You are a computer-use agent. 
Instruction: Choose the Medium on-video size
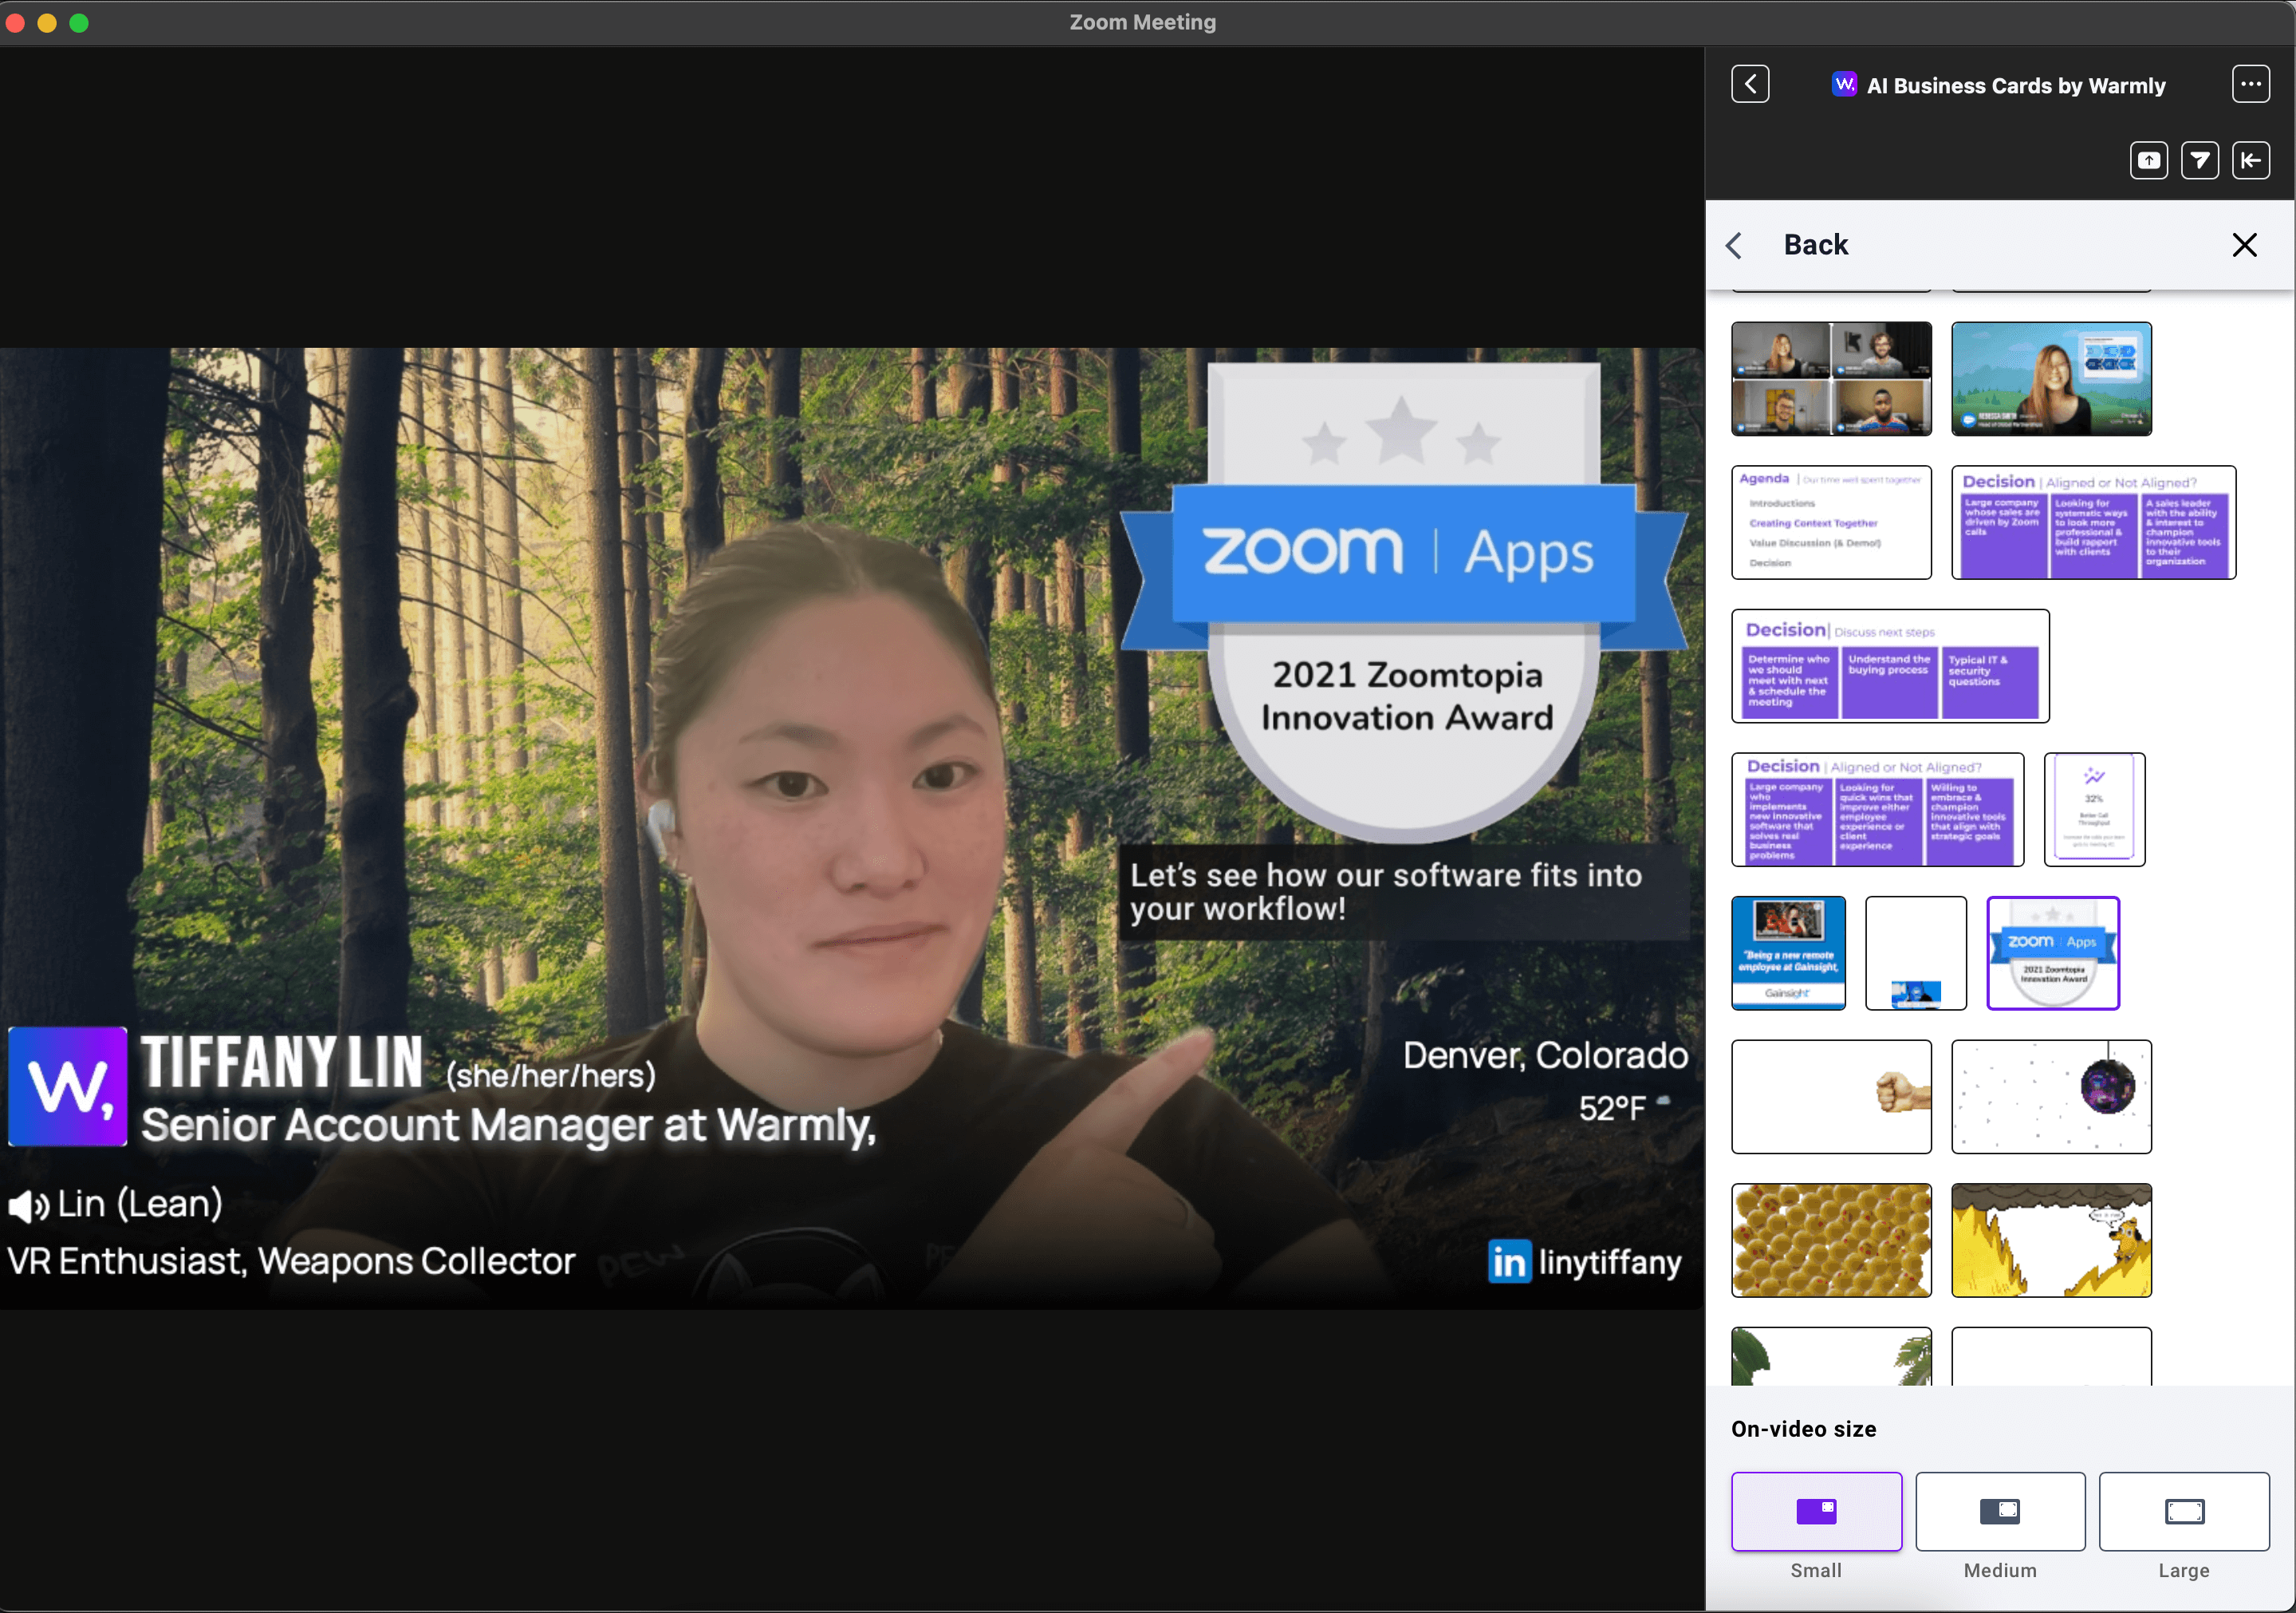pyautogui.click(x=2000, y=1511)
